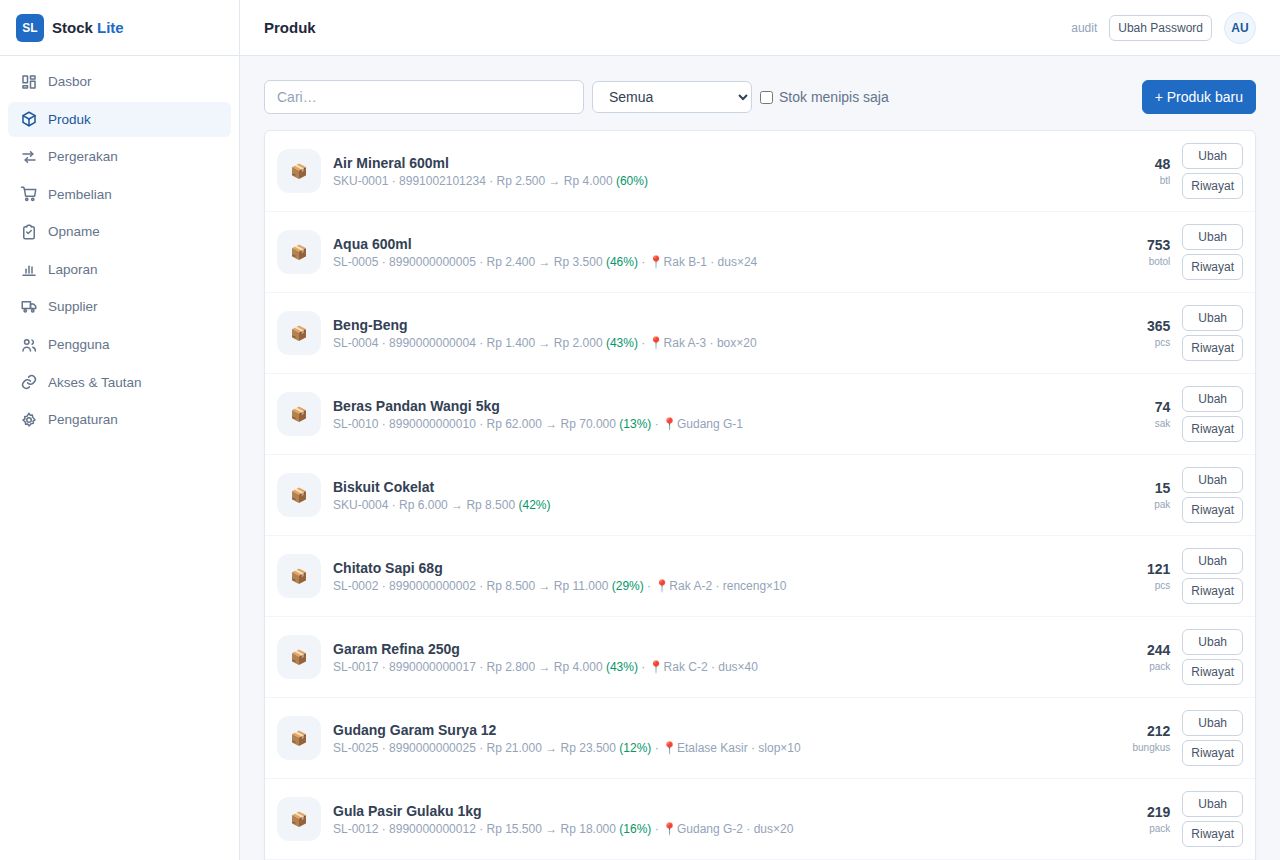This screenshot has width=1280, height=860.
Task: Open Riwayat for Beng-Beng
Action: [x=1212, y=348]
